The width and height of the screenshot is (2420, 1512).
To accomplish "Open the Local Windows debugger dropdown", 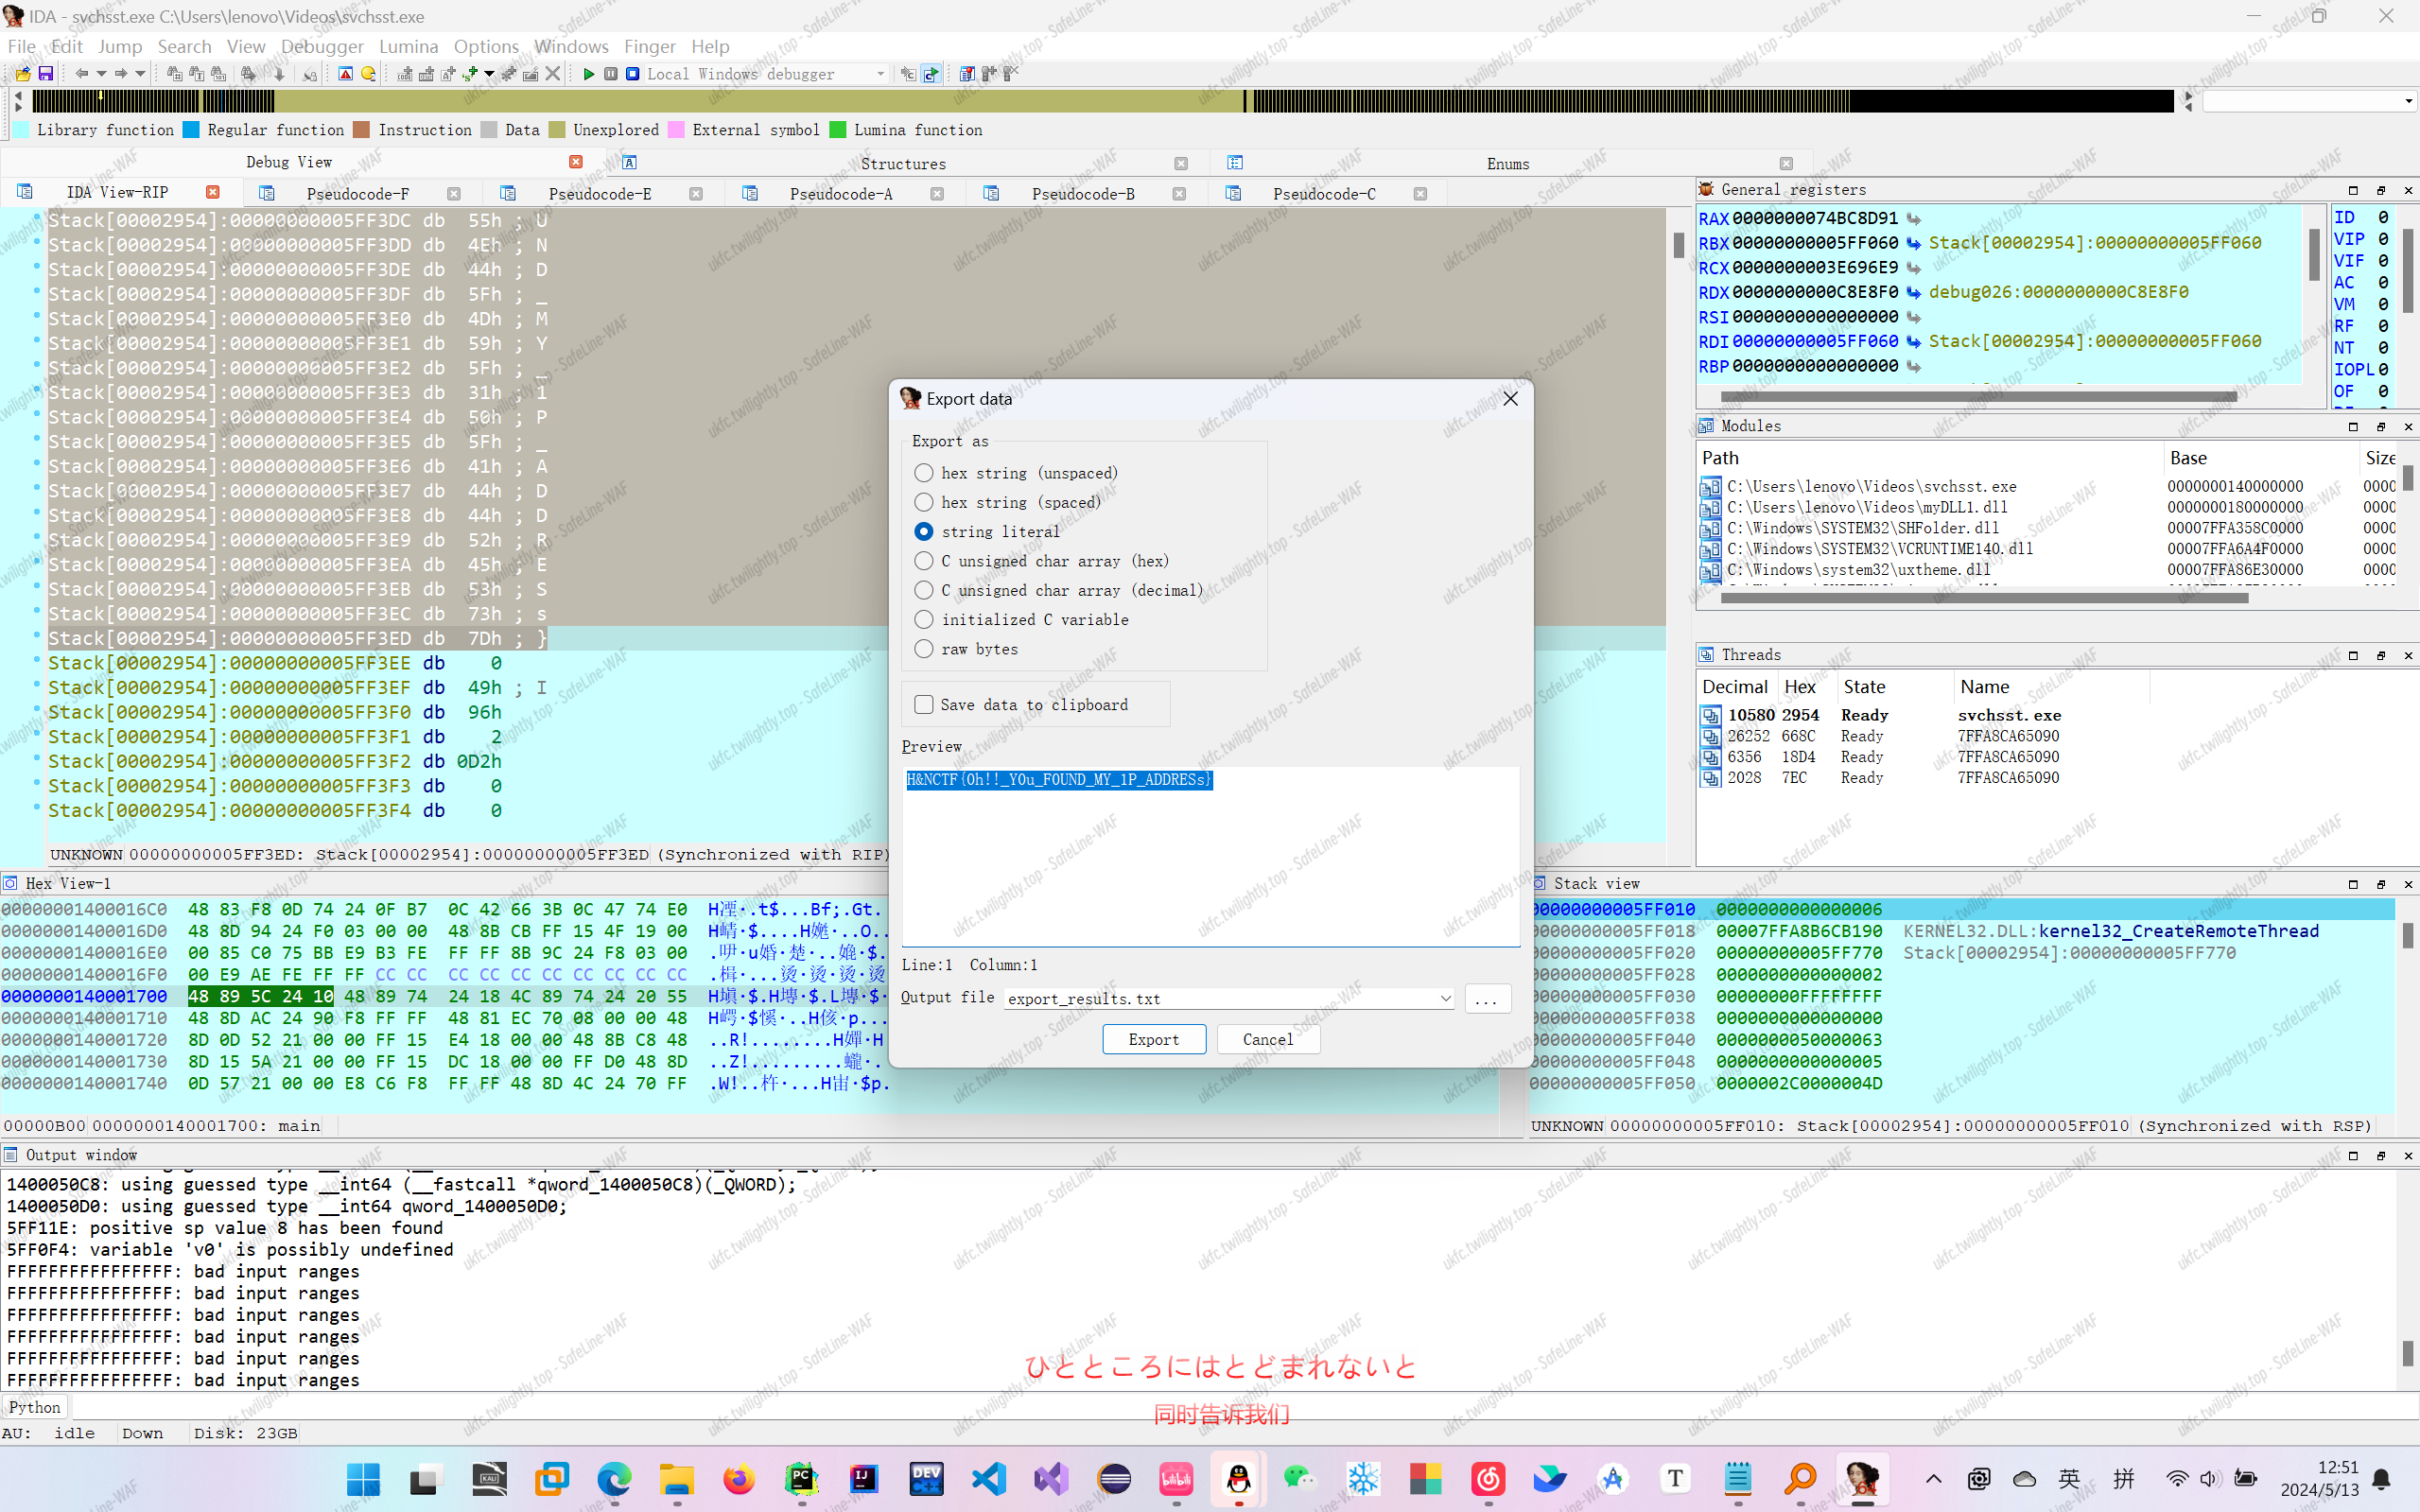I will click(880, 74).
